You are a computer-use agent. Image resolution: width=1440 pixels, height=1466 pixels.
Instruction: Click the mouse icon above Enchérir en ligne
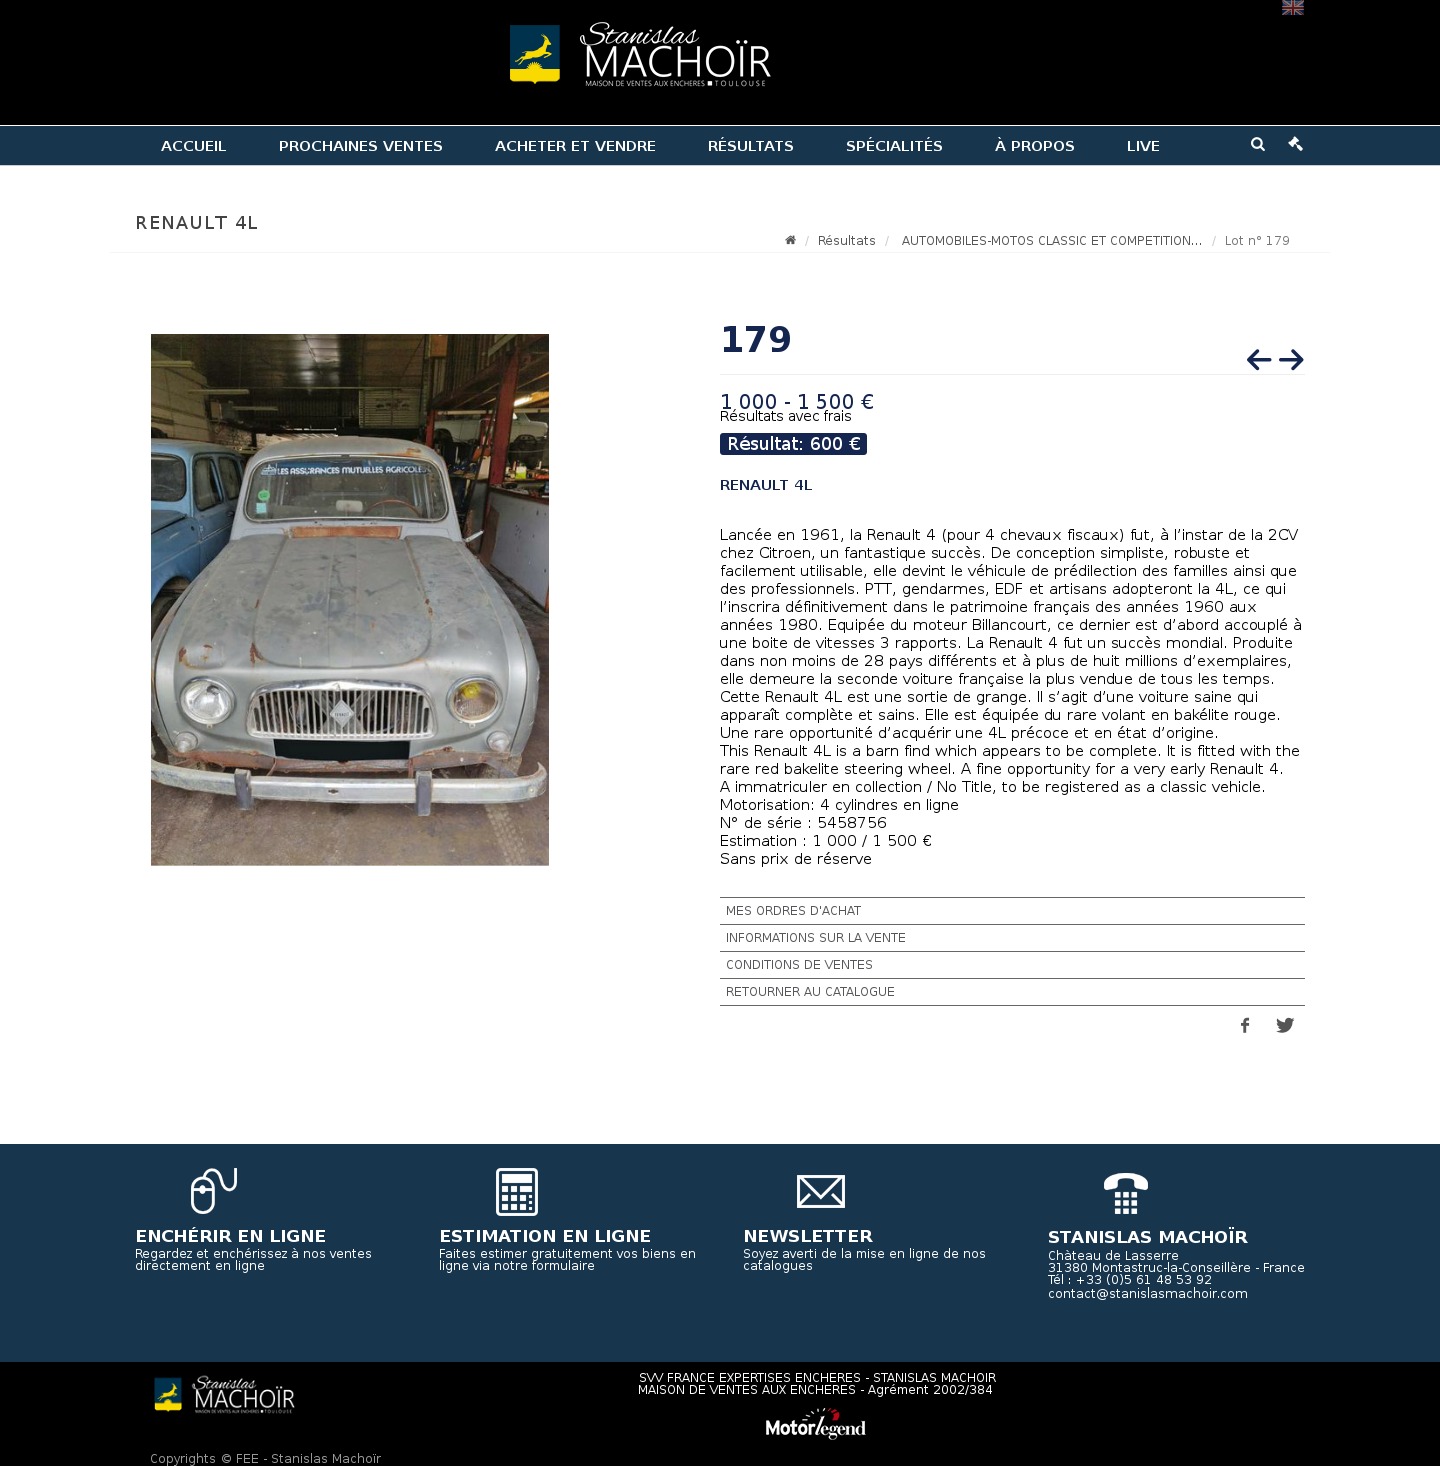[214, 1191]
